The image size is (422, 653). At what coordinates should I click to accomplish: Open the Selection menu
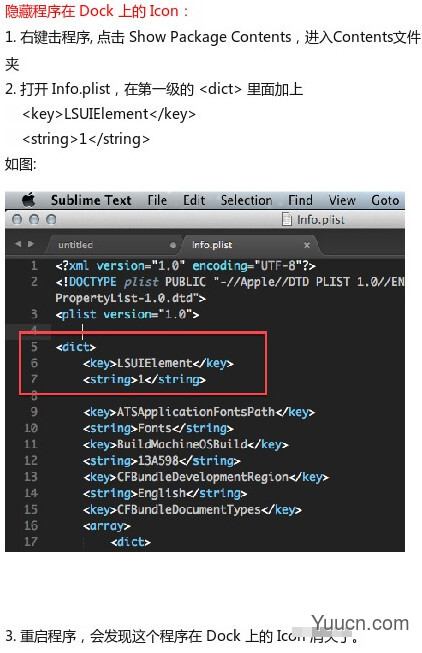[x=247, y=200]
